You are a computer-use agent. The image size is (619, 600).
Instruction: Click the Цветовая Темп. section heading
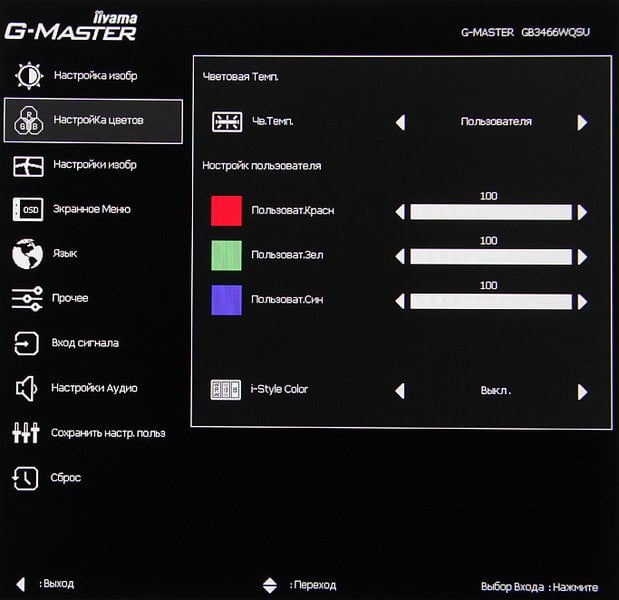click(x=240, y=77)
